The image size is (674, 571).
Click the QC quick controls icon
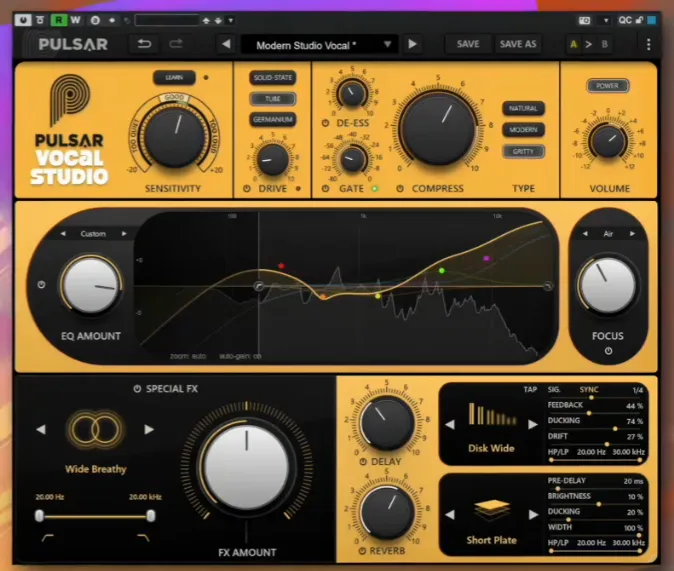pyautogui.click(x=625, y=20)
